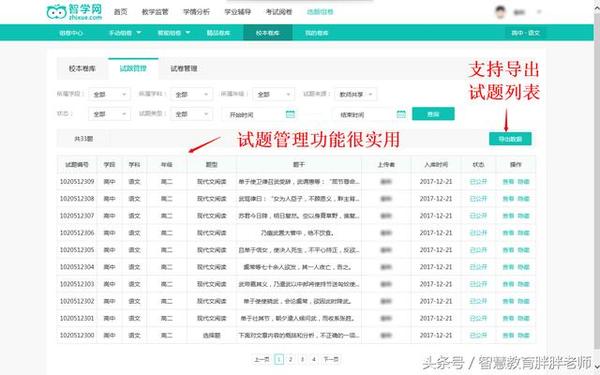The width and height of the screenshot is (600, 375).
Task: Click 隐藏 for question 1020512306
Action: (523, 233)
